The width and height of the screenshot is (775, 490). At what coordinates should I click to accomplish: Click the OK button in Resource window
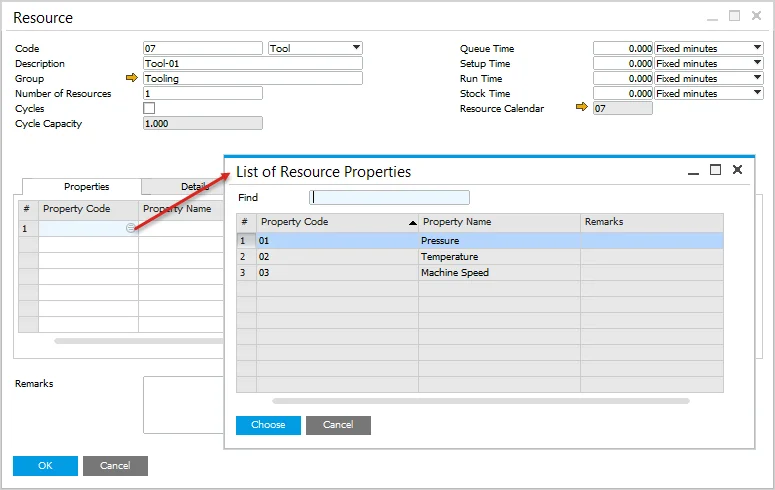coord(45,466)
